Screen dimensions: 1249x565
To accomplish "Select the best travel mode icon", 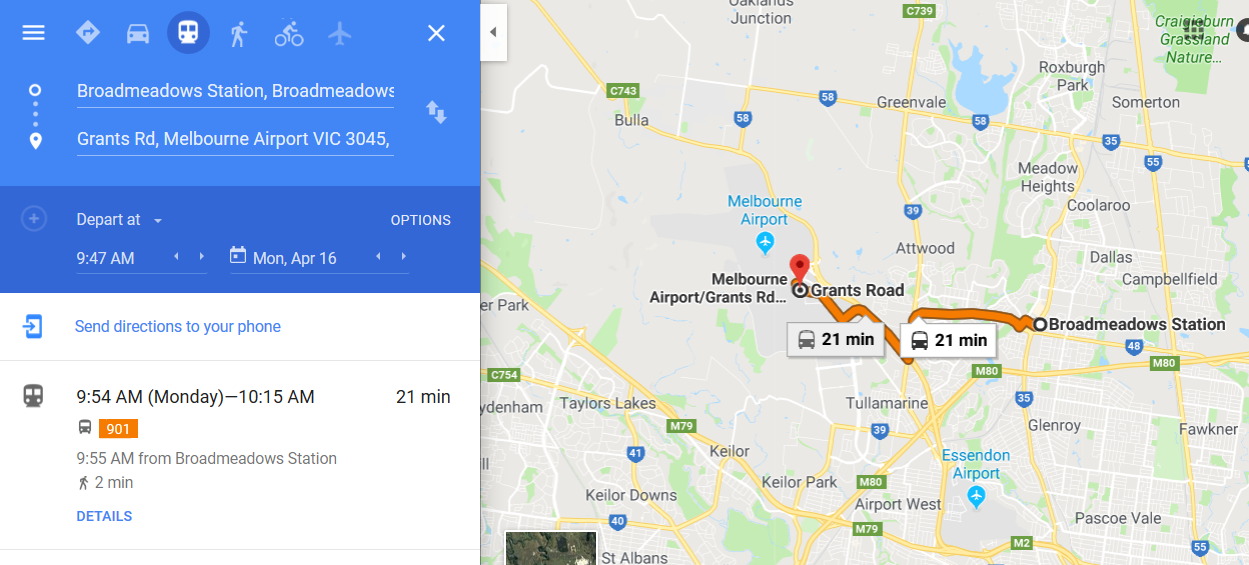I will pyautogui.click(x=88, y=33).
